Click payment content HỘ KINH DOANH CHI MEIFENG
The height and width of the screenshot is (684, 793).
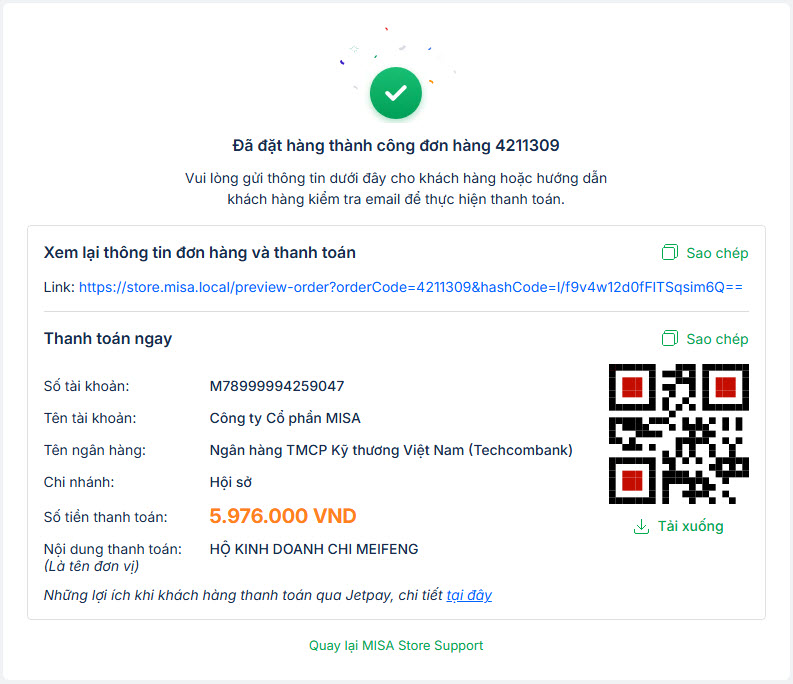pyautogui.click(x=314, y=549)
